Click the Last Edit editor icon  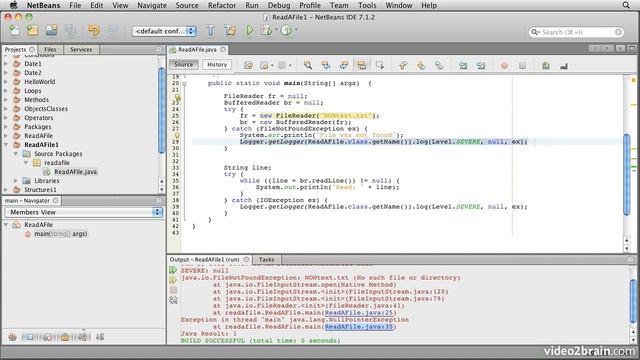pyautogui.click(x=248, y=65)
